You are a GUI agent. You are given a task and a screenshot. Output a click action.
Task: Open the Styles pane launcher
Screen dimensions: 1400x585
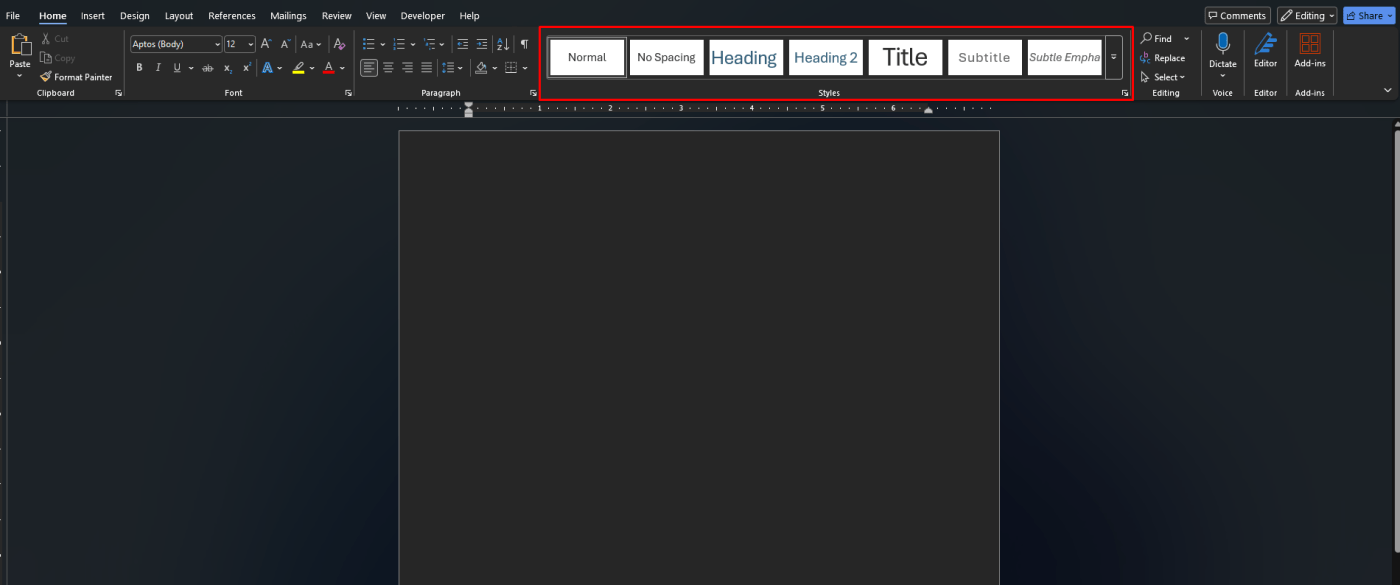[x=1125, y=93]
